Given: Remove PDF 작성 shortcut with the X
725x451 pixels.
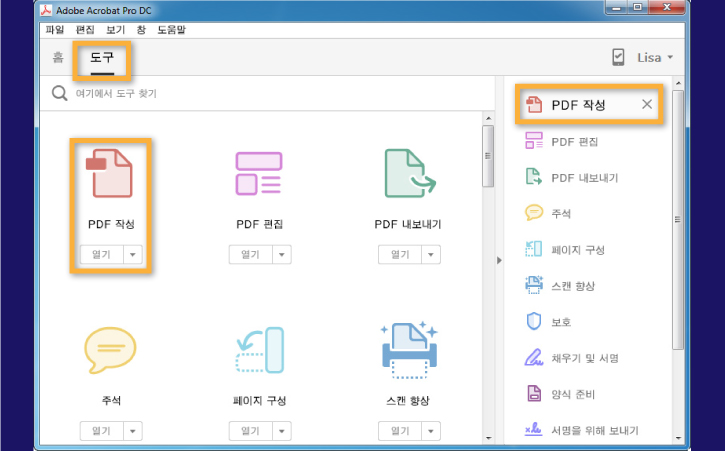Looking at the screenshot, I should point(647,105).
